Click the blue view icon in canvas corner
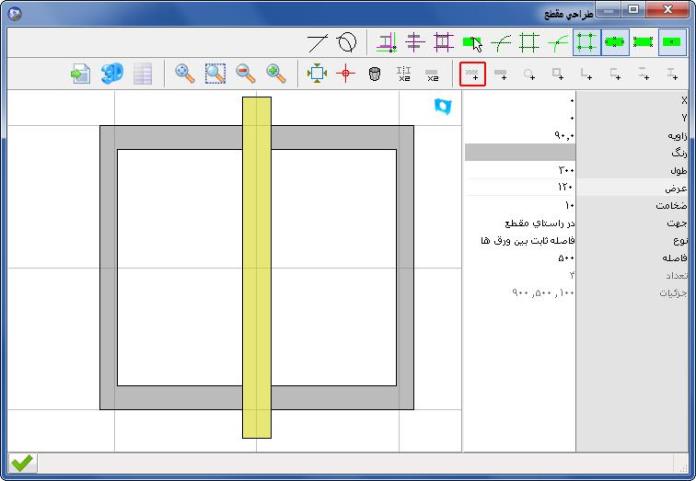The image size is (696, 481). coord(442,106)
